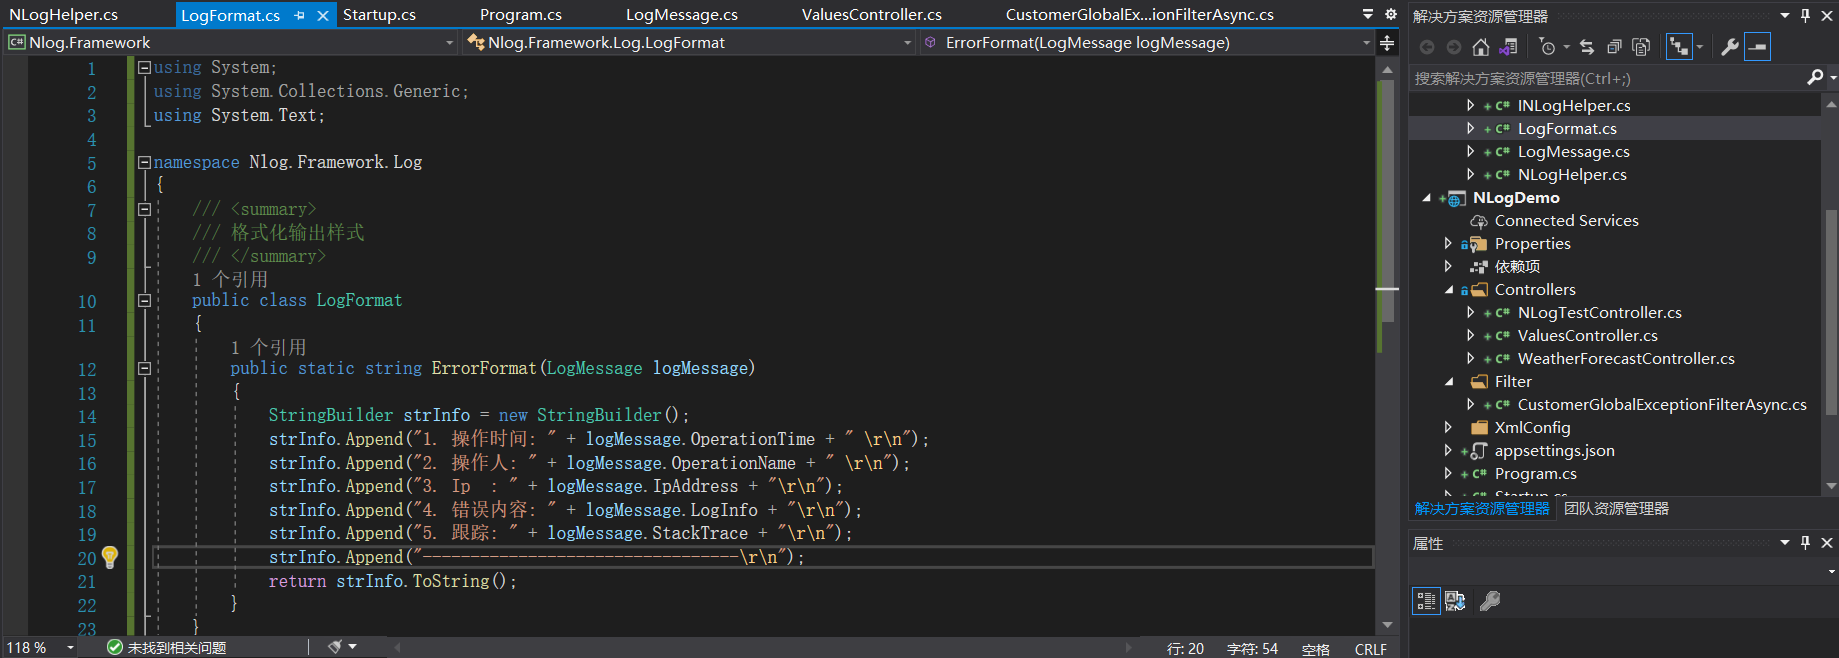
Task: Show the open documents list dropdown
Action: 1368,14
